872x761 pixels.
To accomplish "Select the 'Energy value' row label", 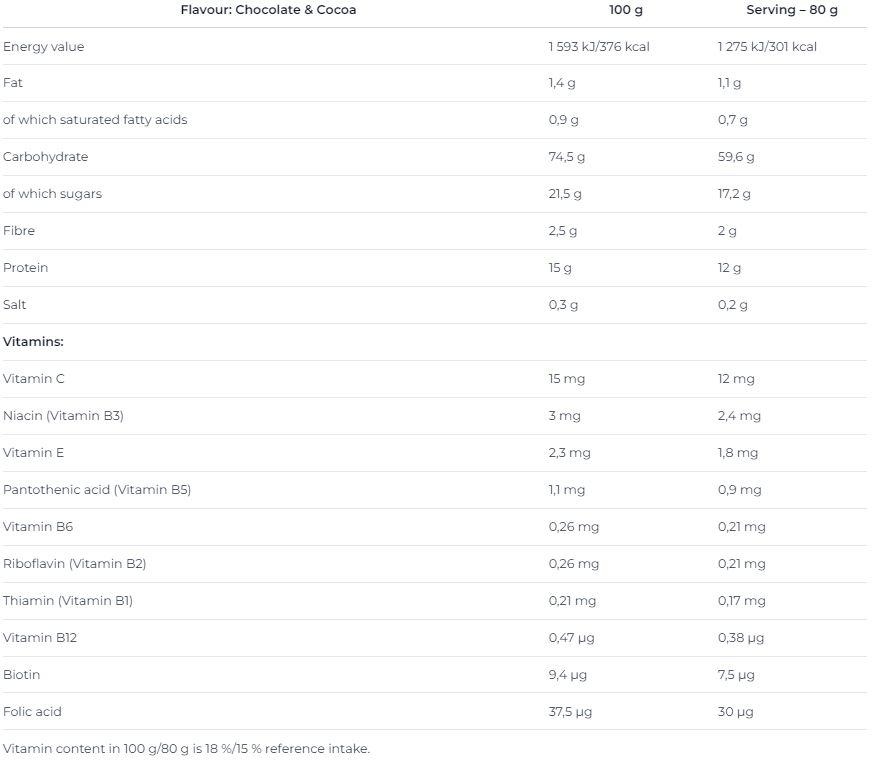I will (x=44, y=47).
